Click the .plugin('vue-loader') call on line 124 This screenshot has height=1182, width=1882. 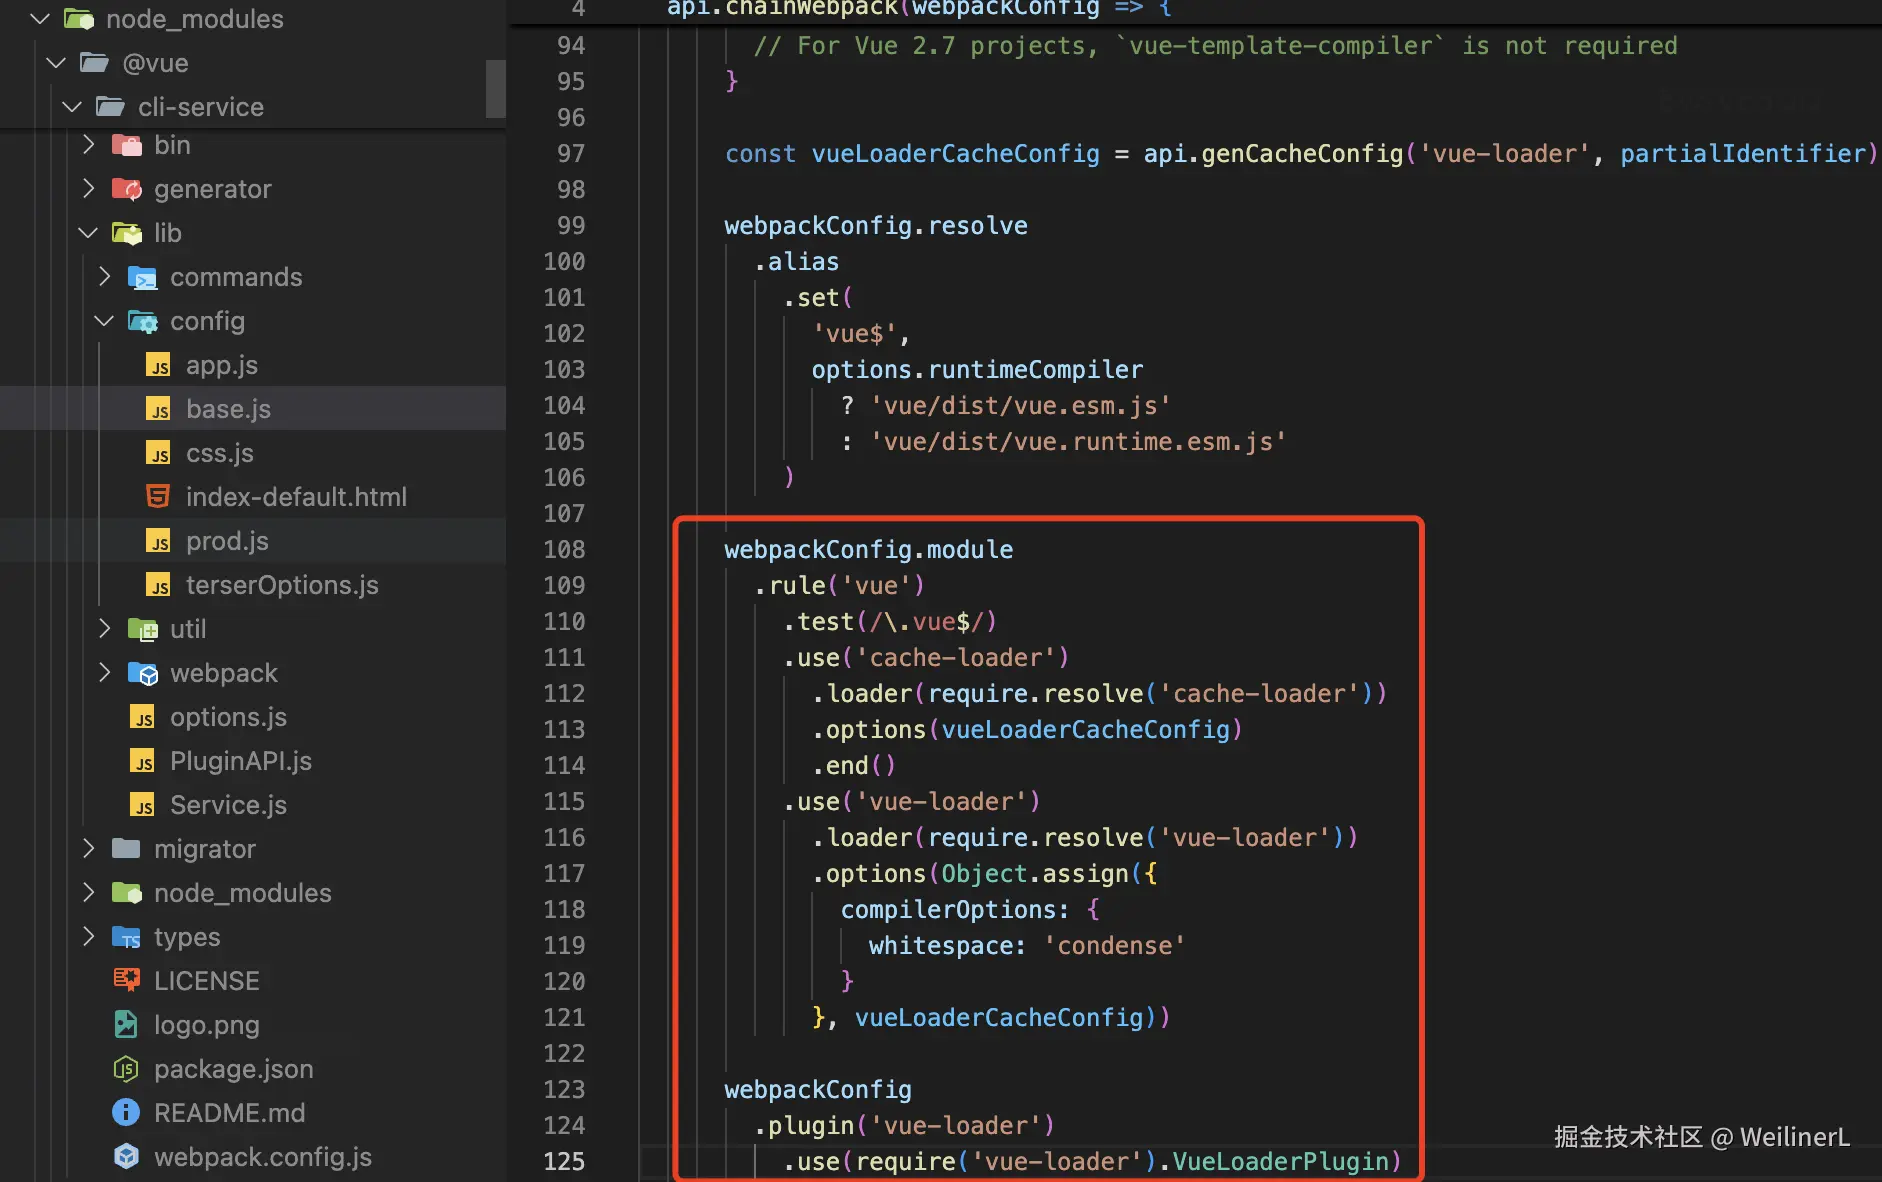point(905,1126)
